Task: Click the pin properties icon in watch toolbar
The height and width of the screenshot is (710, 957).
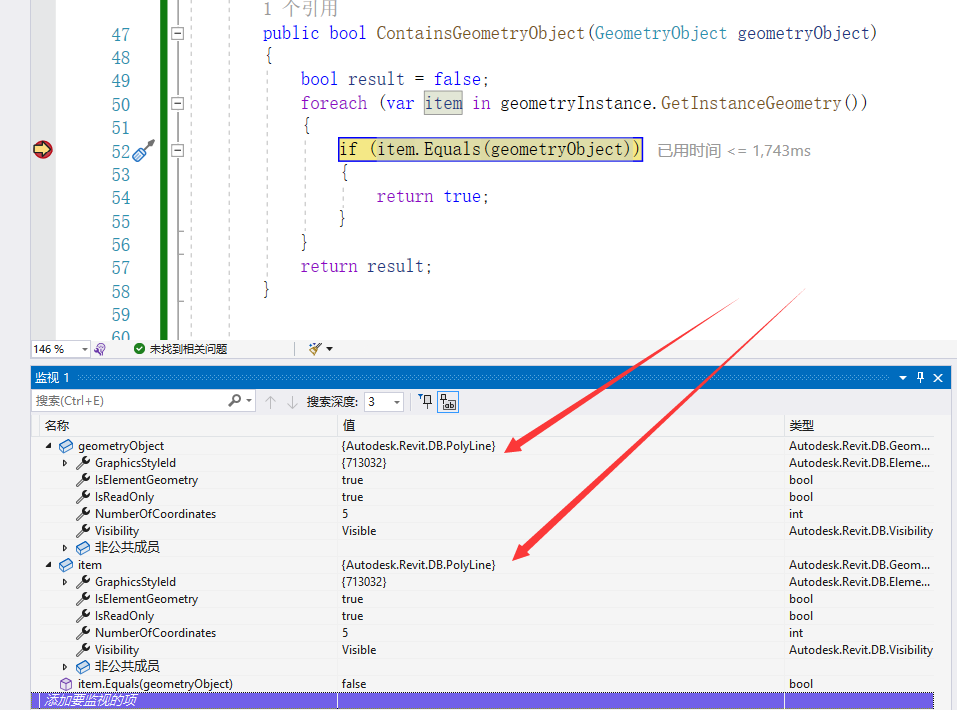Action: [424, 401]
